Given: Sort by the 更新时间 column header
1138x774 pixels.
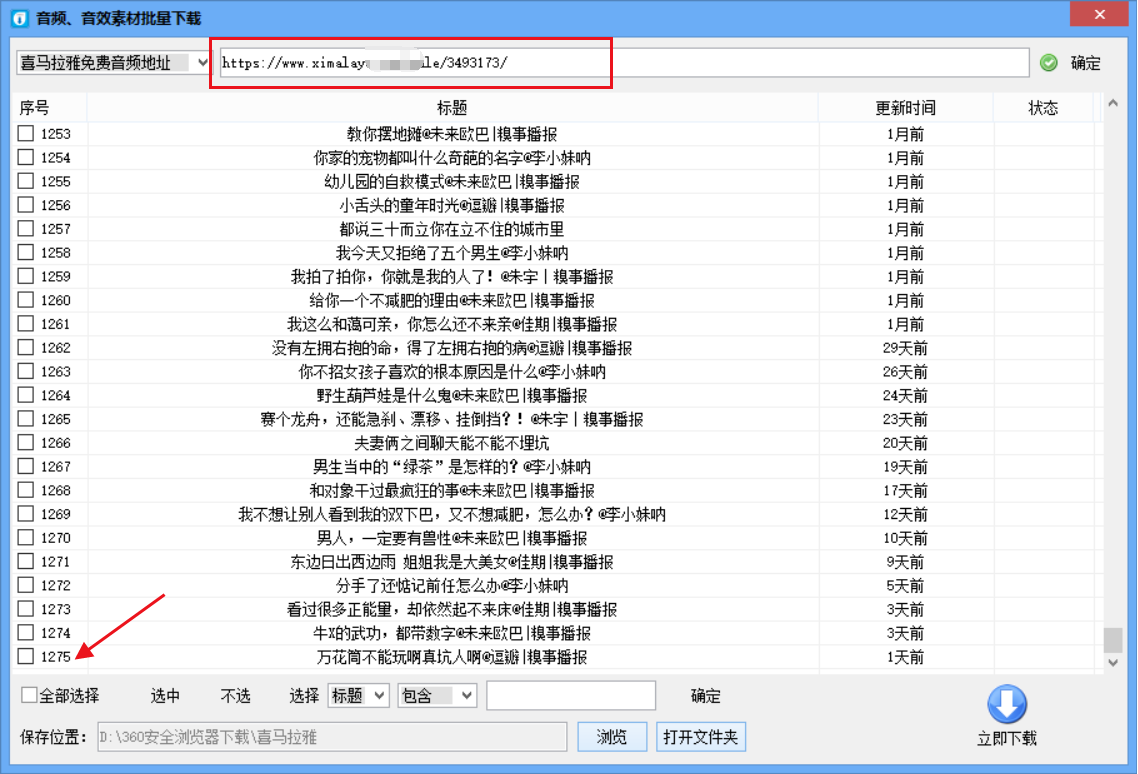Looking at the screenshot, I should pos(905,108).
